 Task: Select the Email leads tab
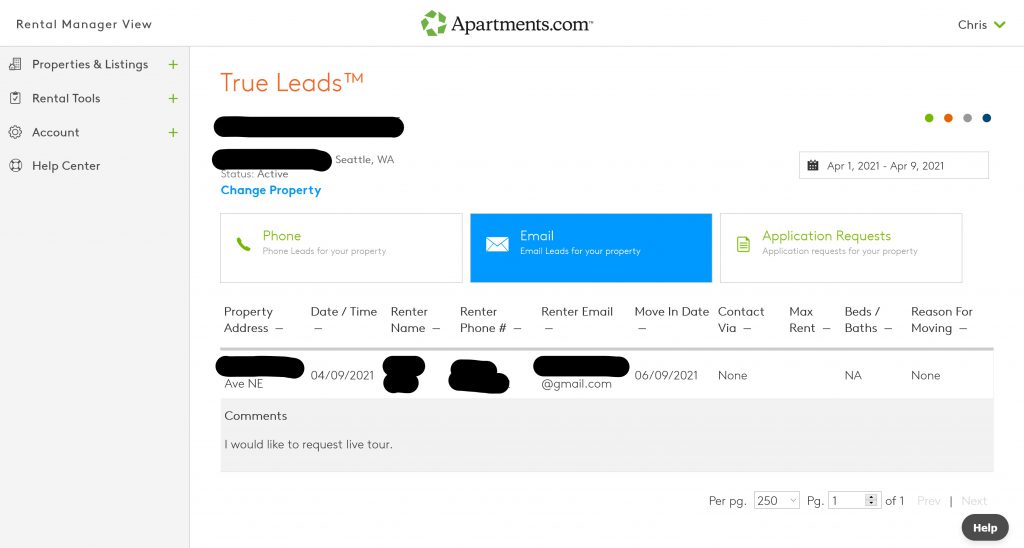(591, 248)
